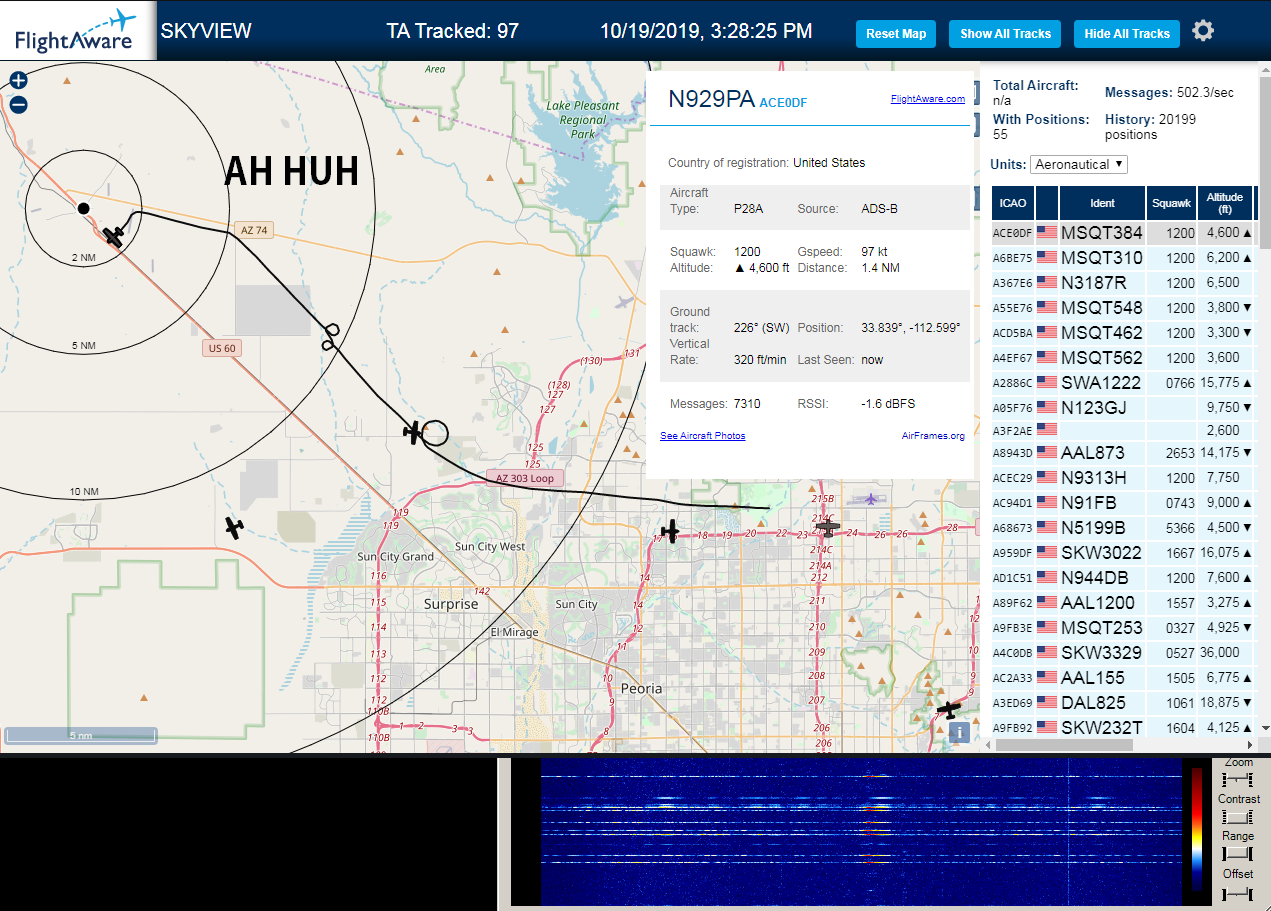Click the waterfall spectrum display
This screenshot has width=1271, height=911.
click(x=861, y=832)
